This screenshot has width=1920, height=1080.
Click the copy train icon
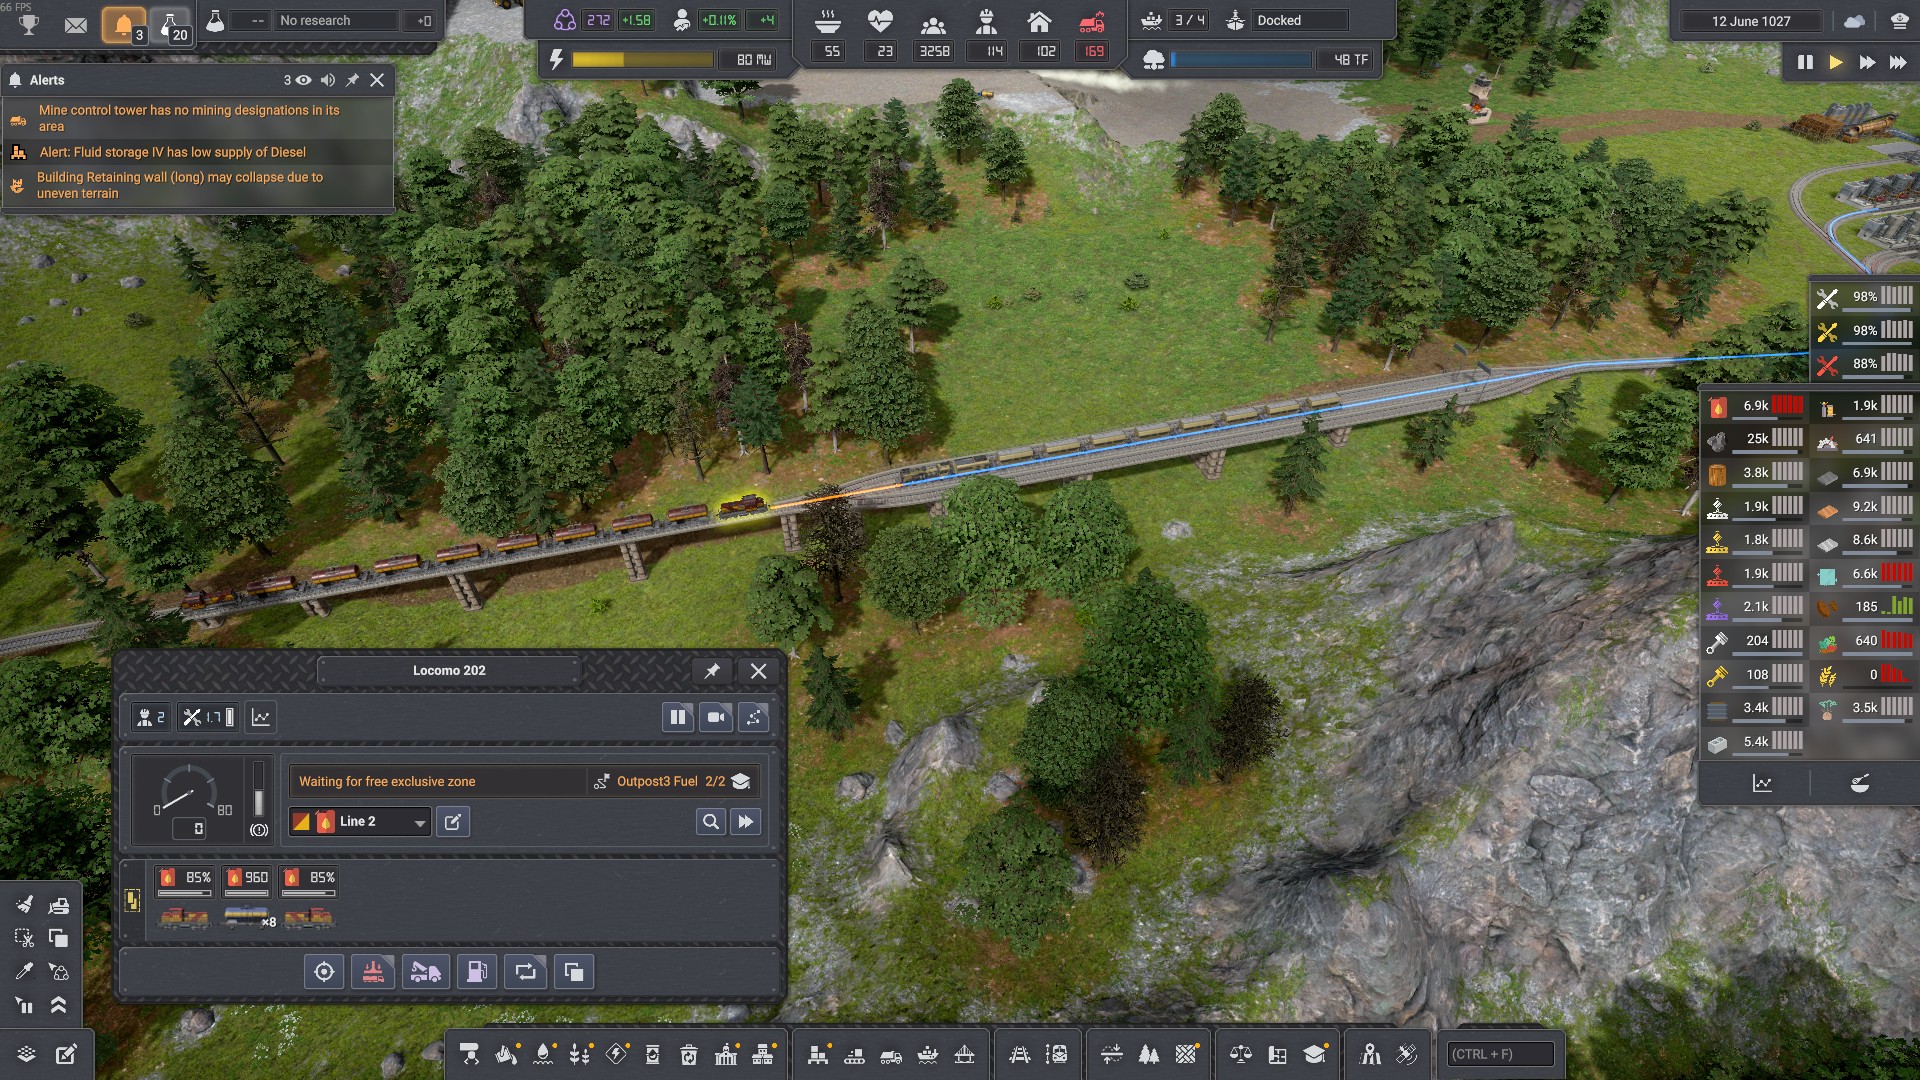coord(574,972)
